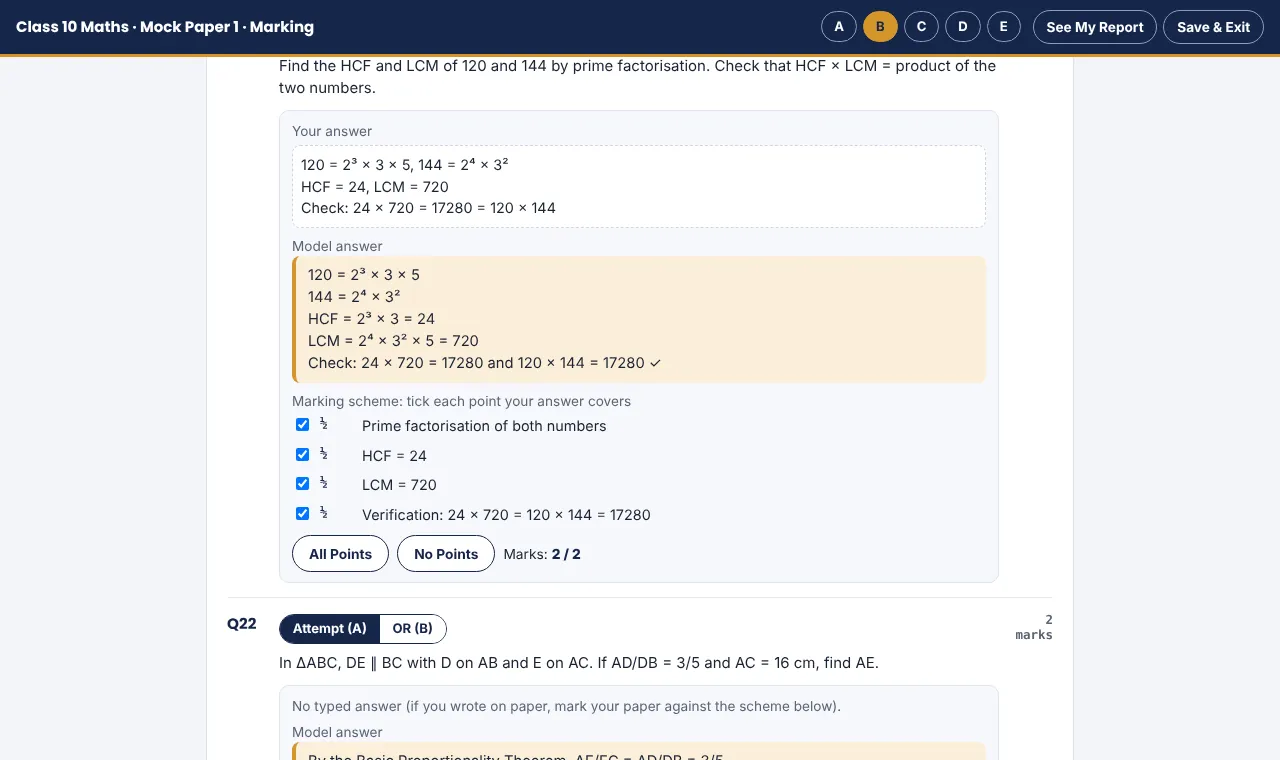Click the Q22 question text about ΔABC
1280x760 pixels.
click(x=579, y=663)
